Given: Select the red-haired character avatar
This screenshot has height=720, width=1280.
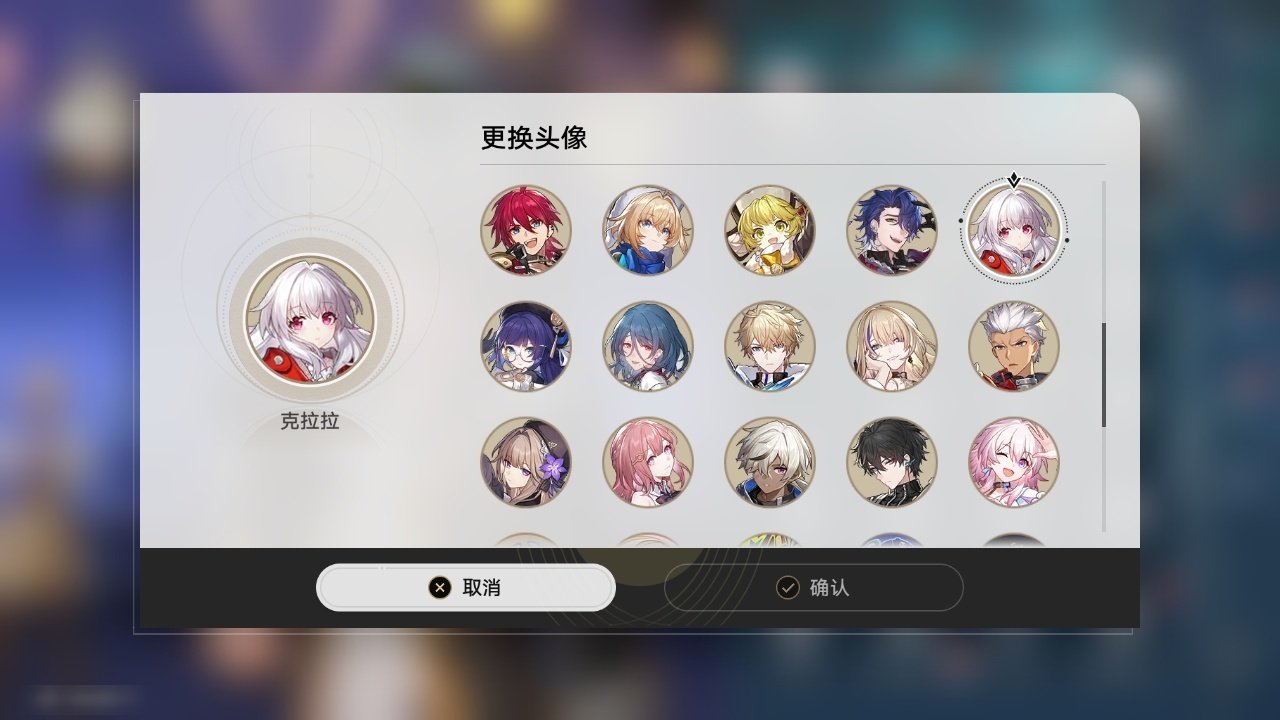Looking at the screenshot, I should (x=525, y=230).
